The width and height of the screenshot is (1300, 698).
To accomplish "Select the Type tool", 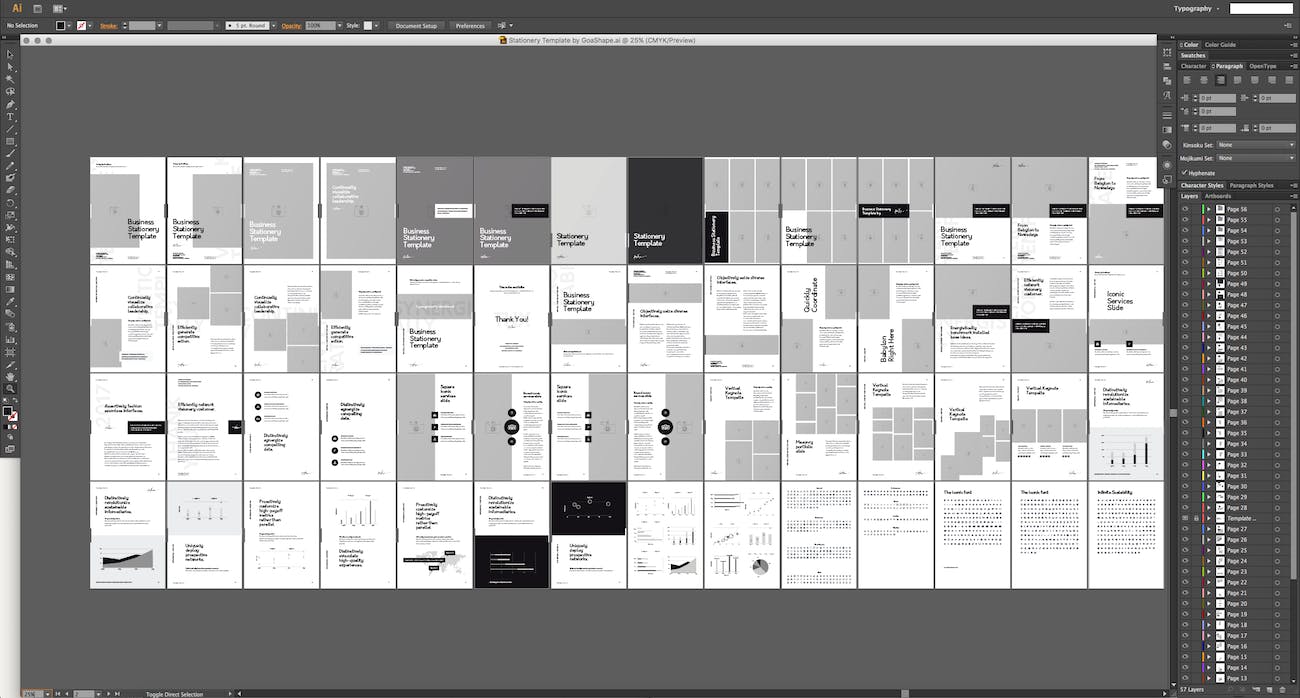I will [x=11, y=117].
